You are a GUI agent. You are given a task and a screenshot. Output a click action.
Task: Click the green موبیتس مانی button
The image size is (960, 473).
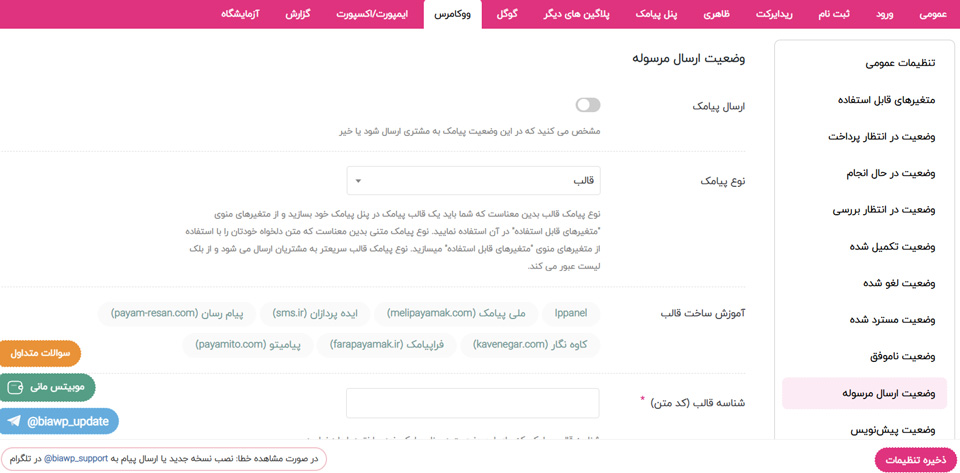48,388
